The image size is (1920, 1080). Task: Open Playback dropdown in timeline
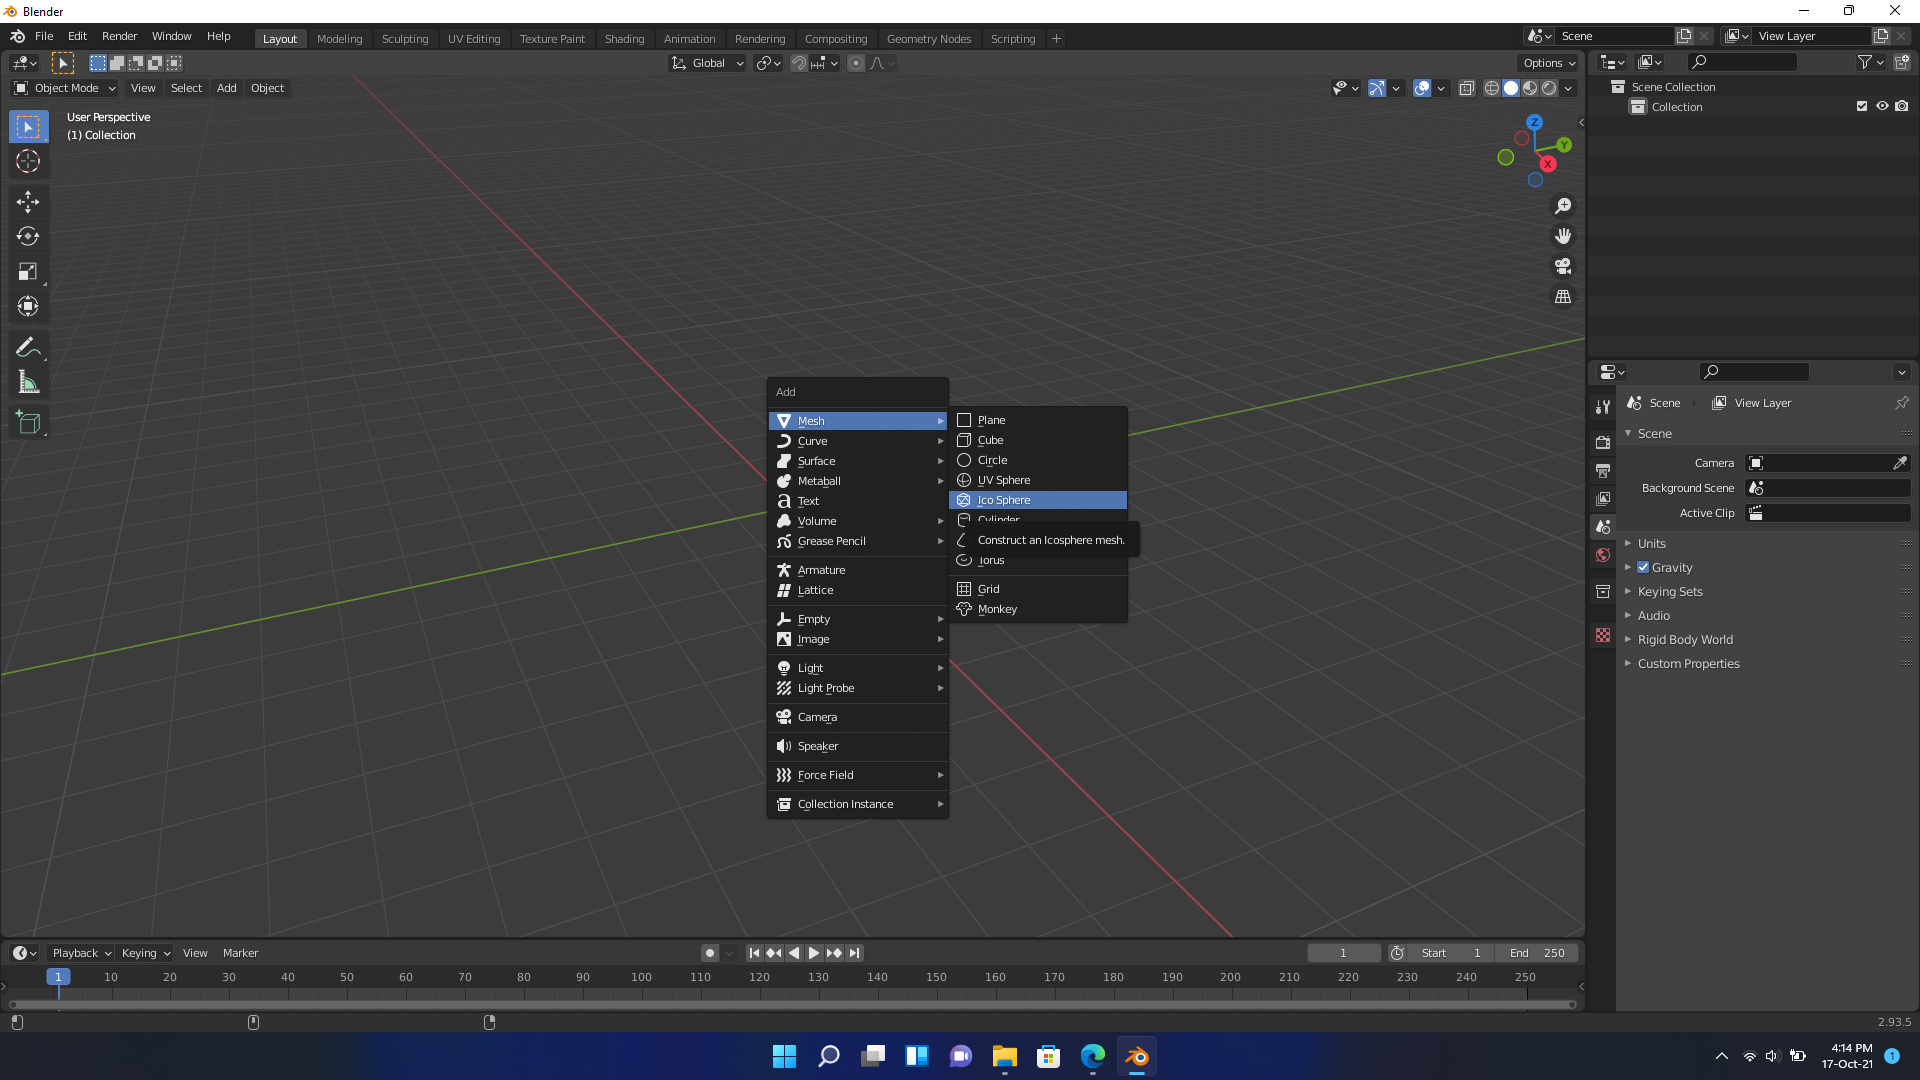81,953
